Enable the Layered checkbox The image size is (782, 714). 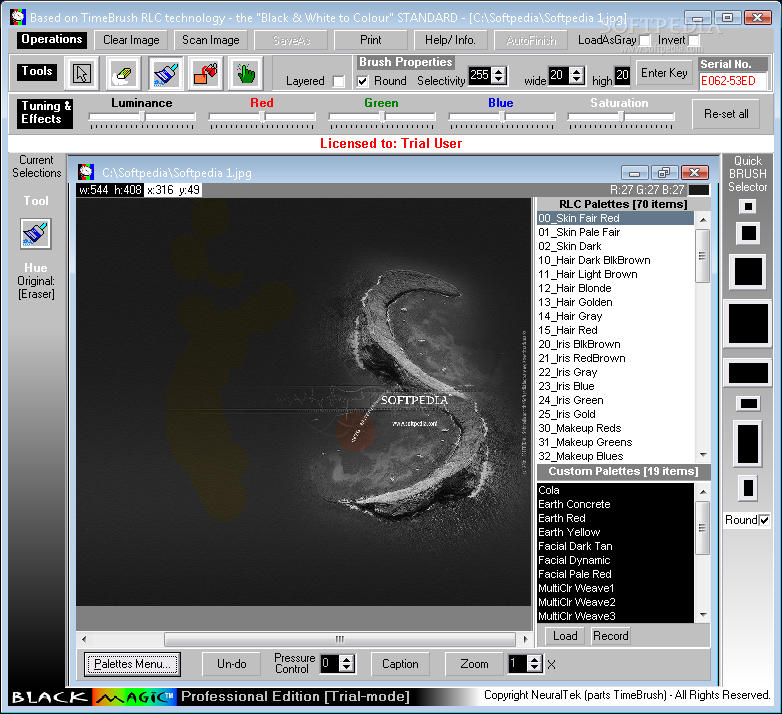(x=338, y=81)
